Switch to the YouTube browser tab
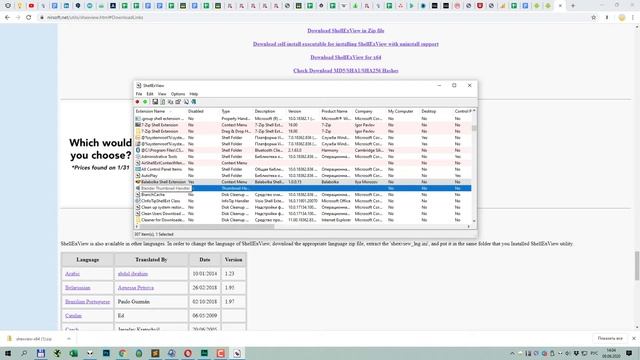Screen dimensions: 640x360 coord(31,6)
